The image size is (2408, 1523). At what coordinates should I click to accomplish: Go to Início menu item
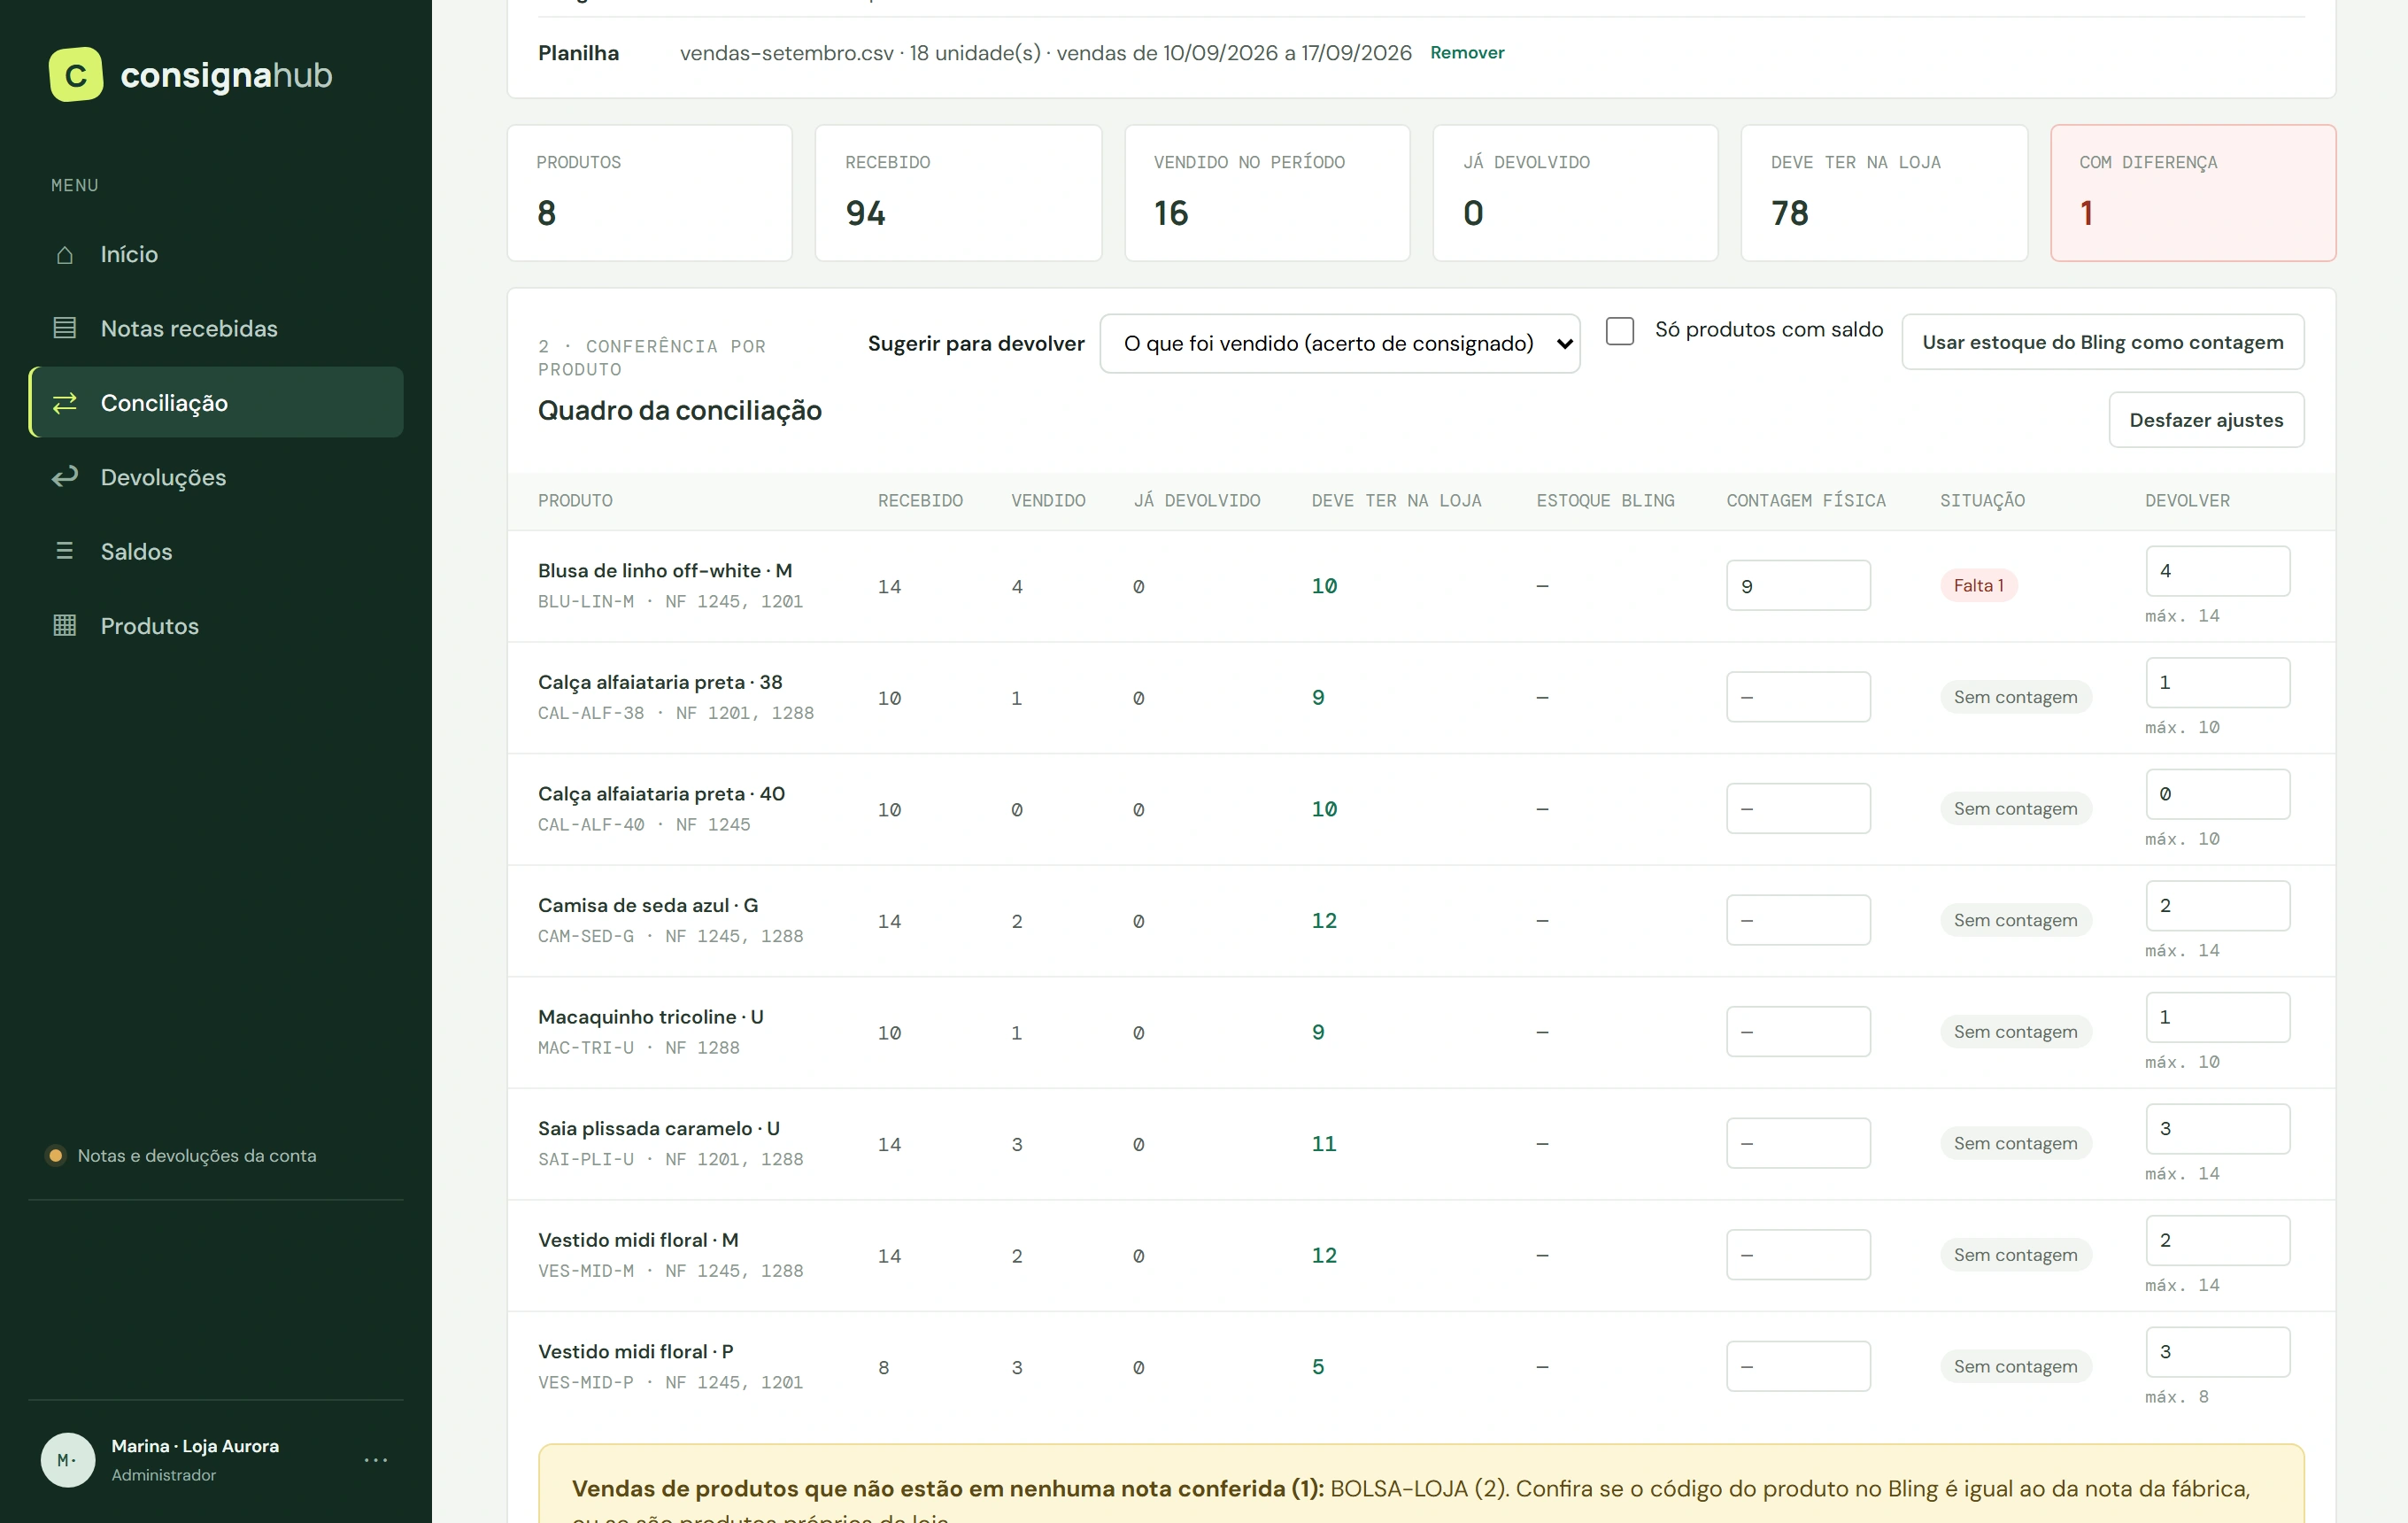(x=216, y=254)
